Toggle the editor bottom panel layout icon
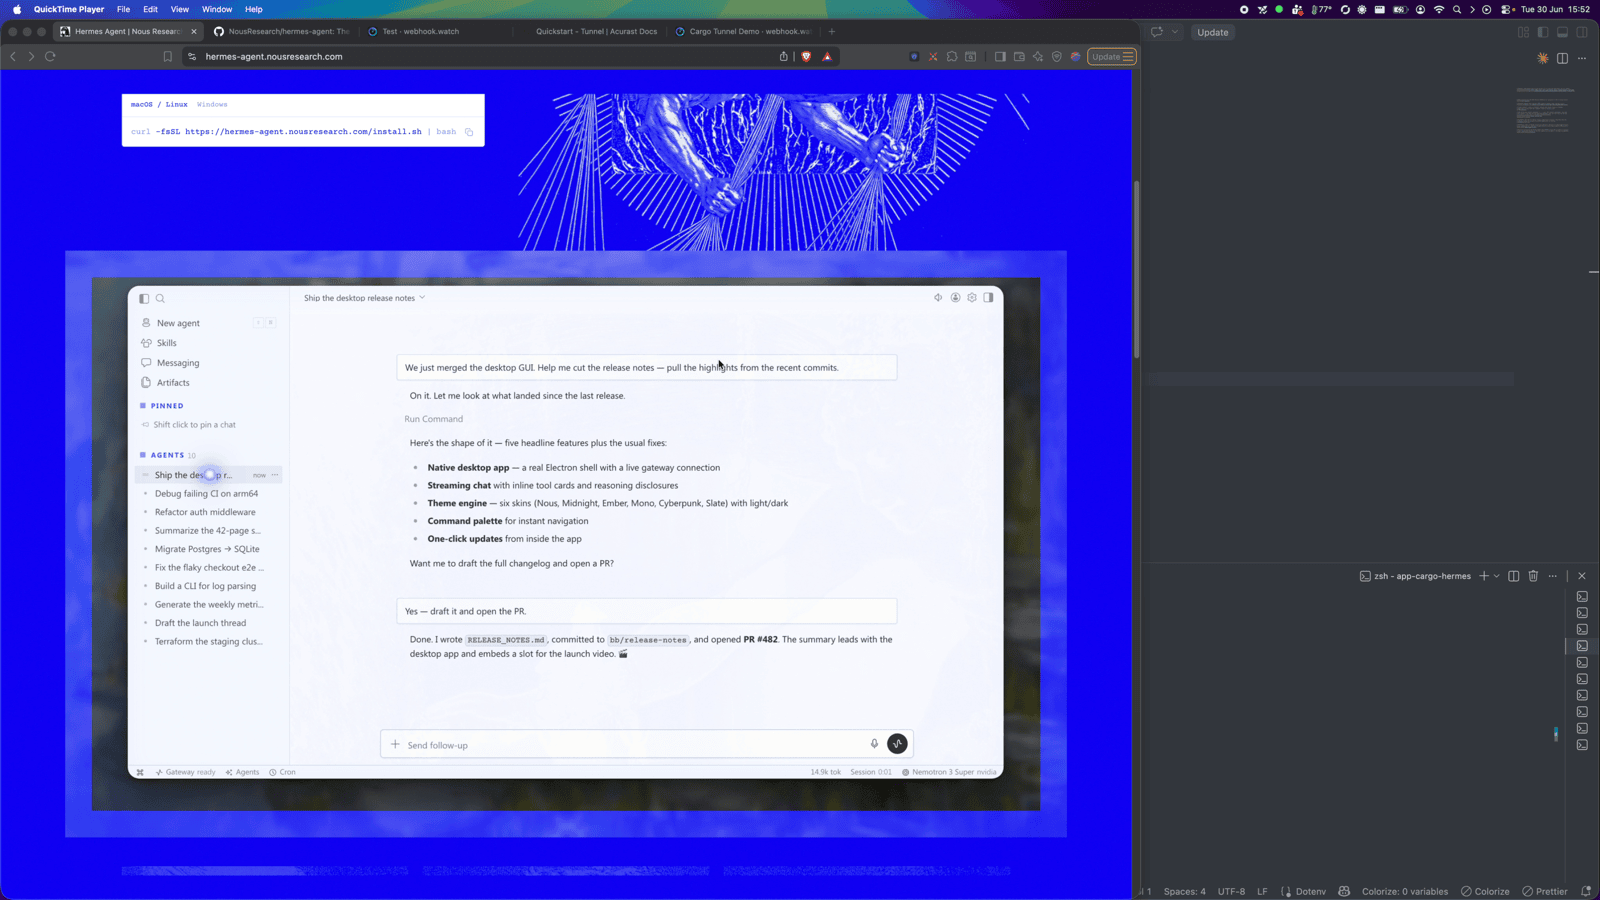This screenshot has width=1600, height=900. coord(1562,32)
